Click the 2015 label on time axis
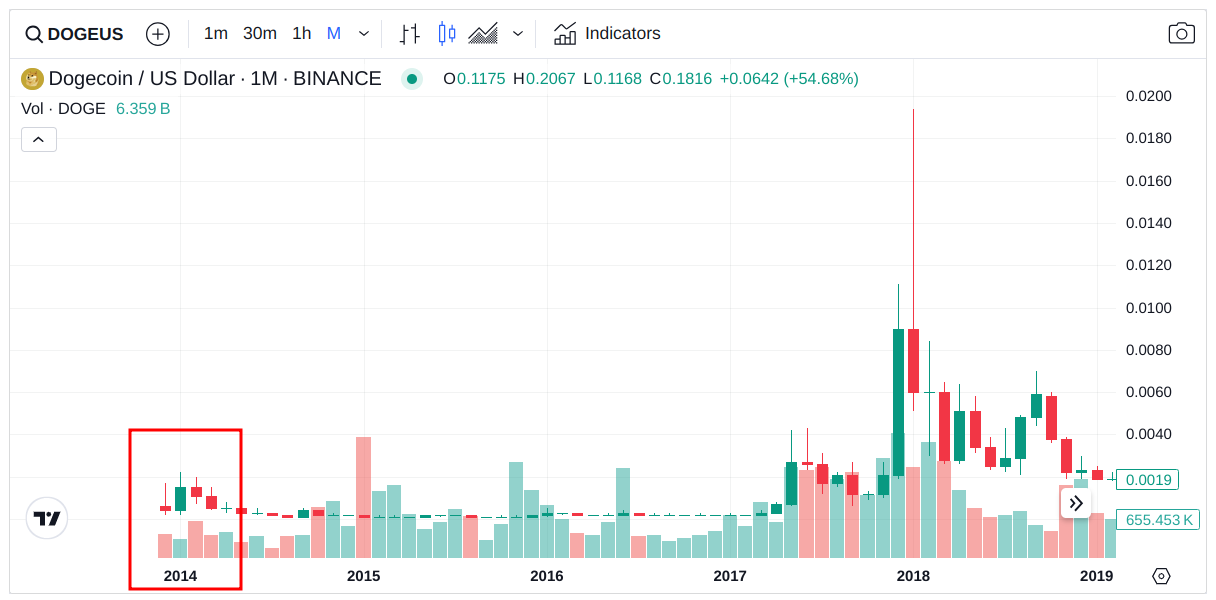 (364, 576)
